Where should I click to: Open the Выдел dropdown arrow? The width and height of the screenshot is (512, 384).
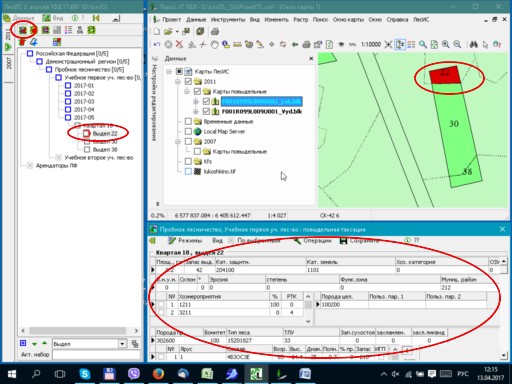[x=122, y=344]
